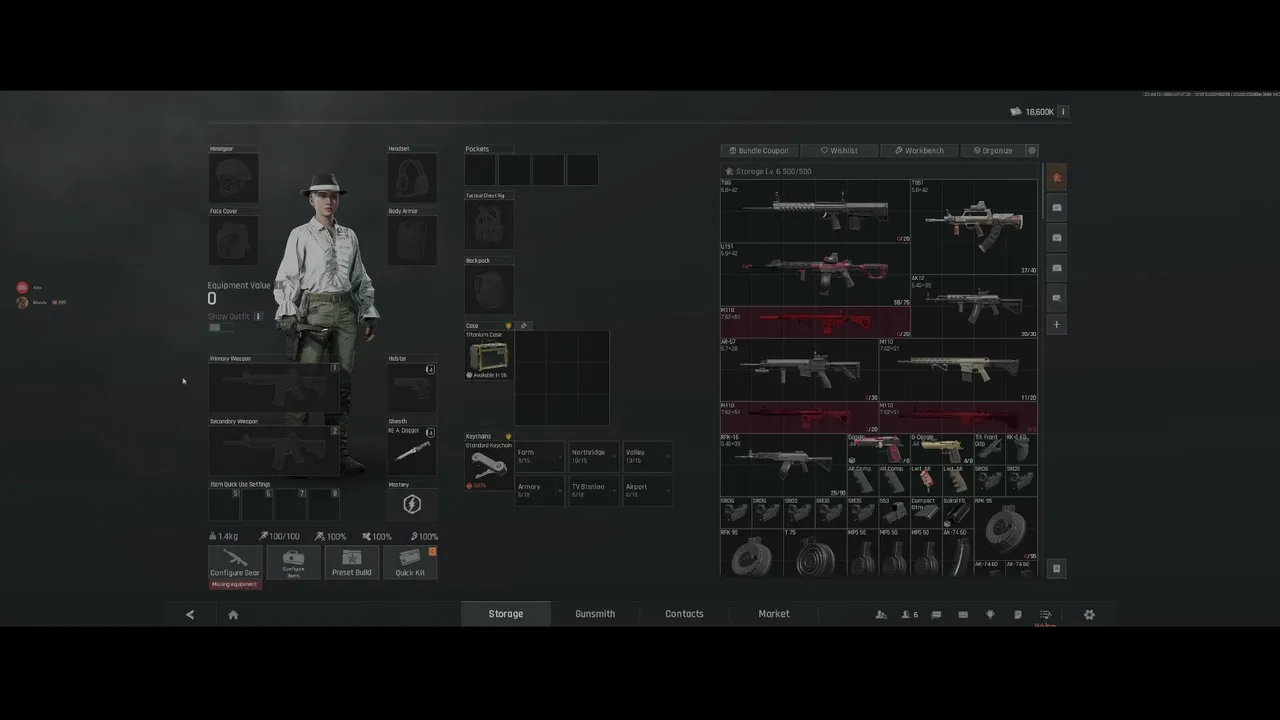Open the Workbench button
This screenshot has height=720, width=1280.
(x=919, y=151)
